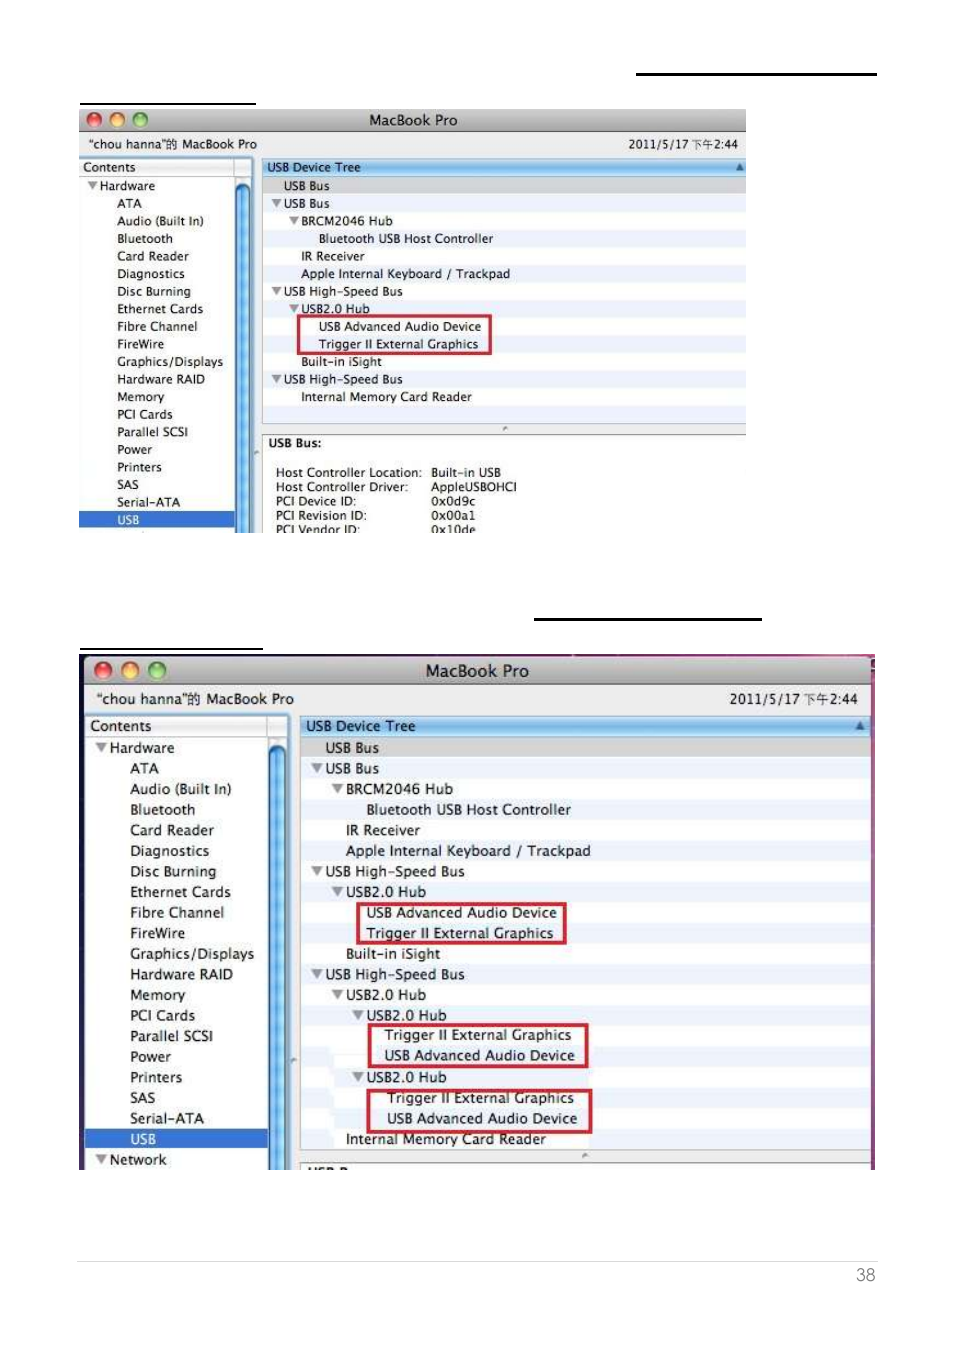
Task: Open PCI Cards in the upper window
Action: pos(145,415)
